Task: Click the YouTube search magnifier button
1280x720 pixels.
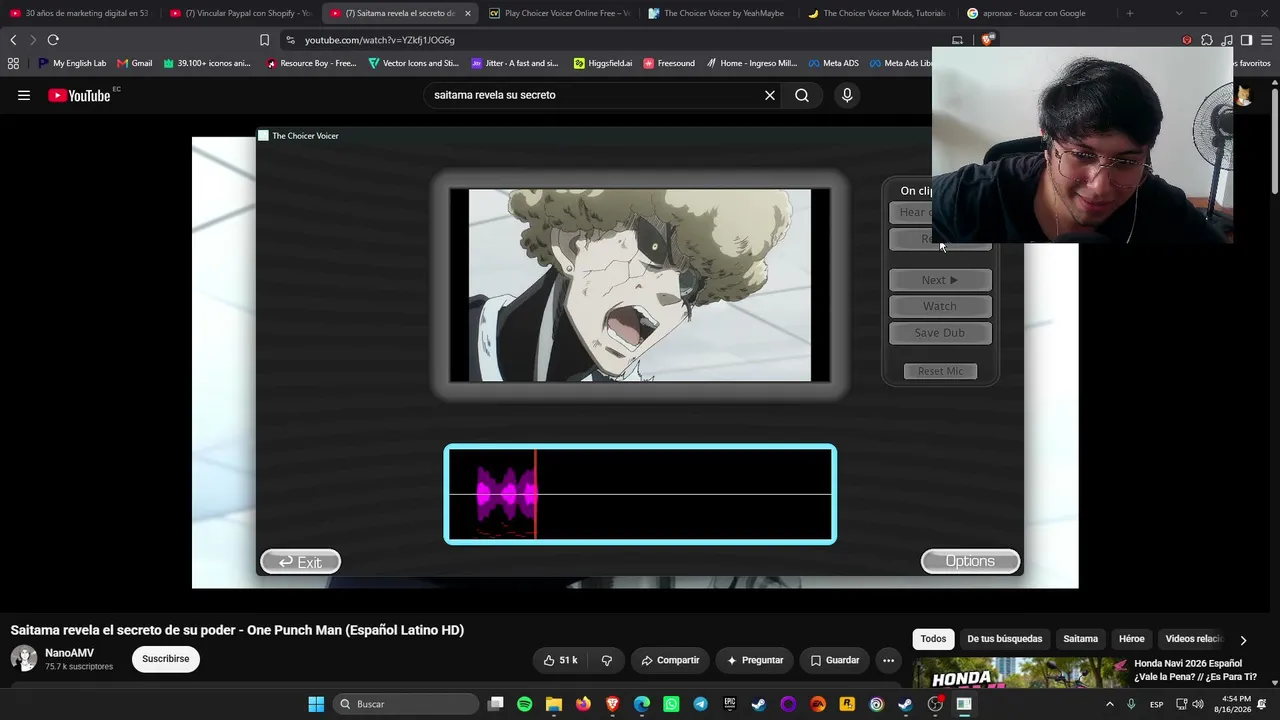Action: 802,95
